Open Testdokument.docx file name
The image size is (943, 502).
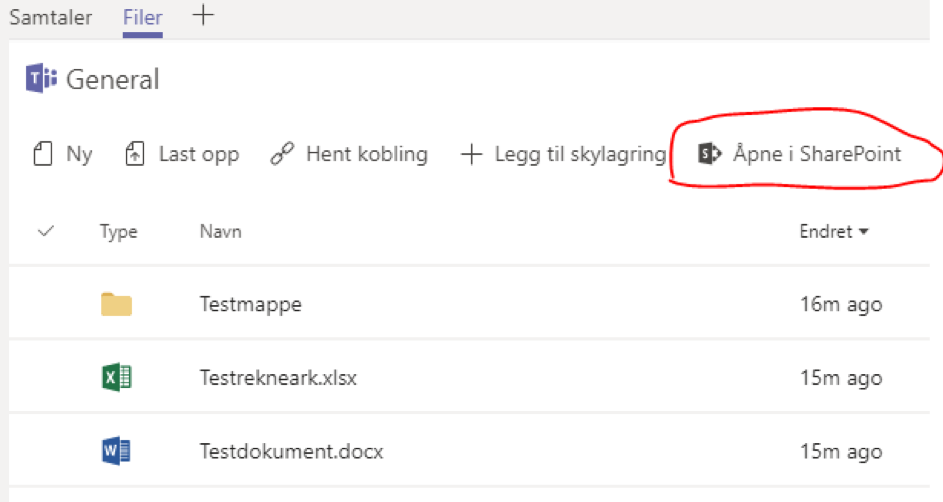click(291, 452)
